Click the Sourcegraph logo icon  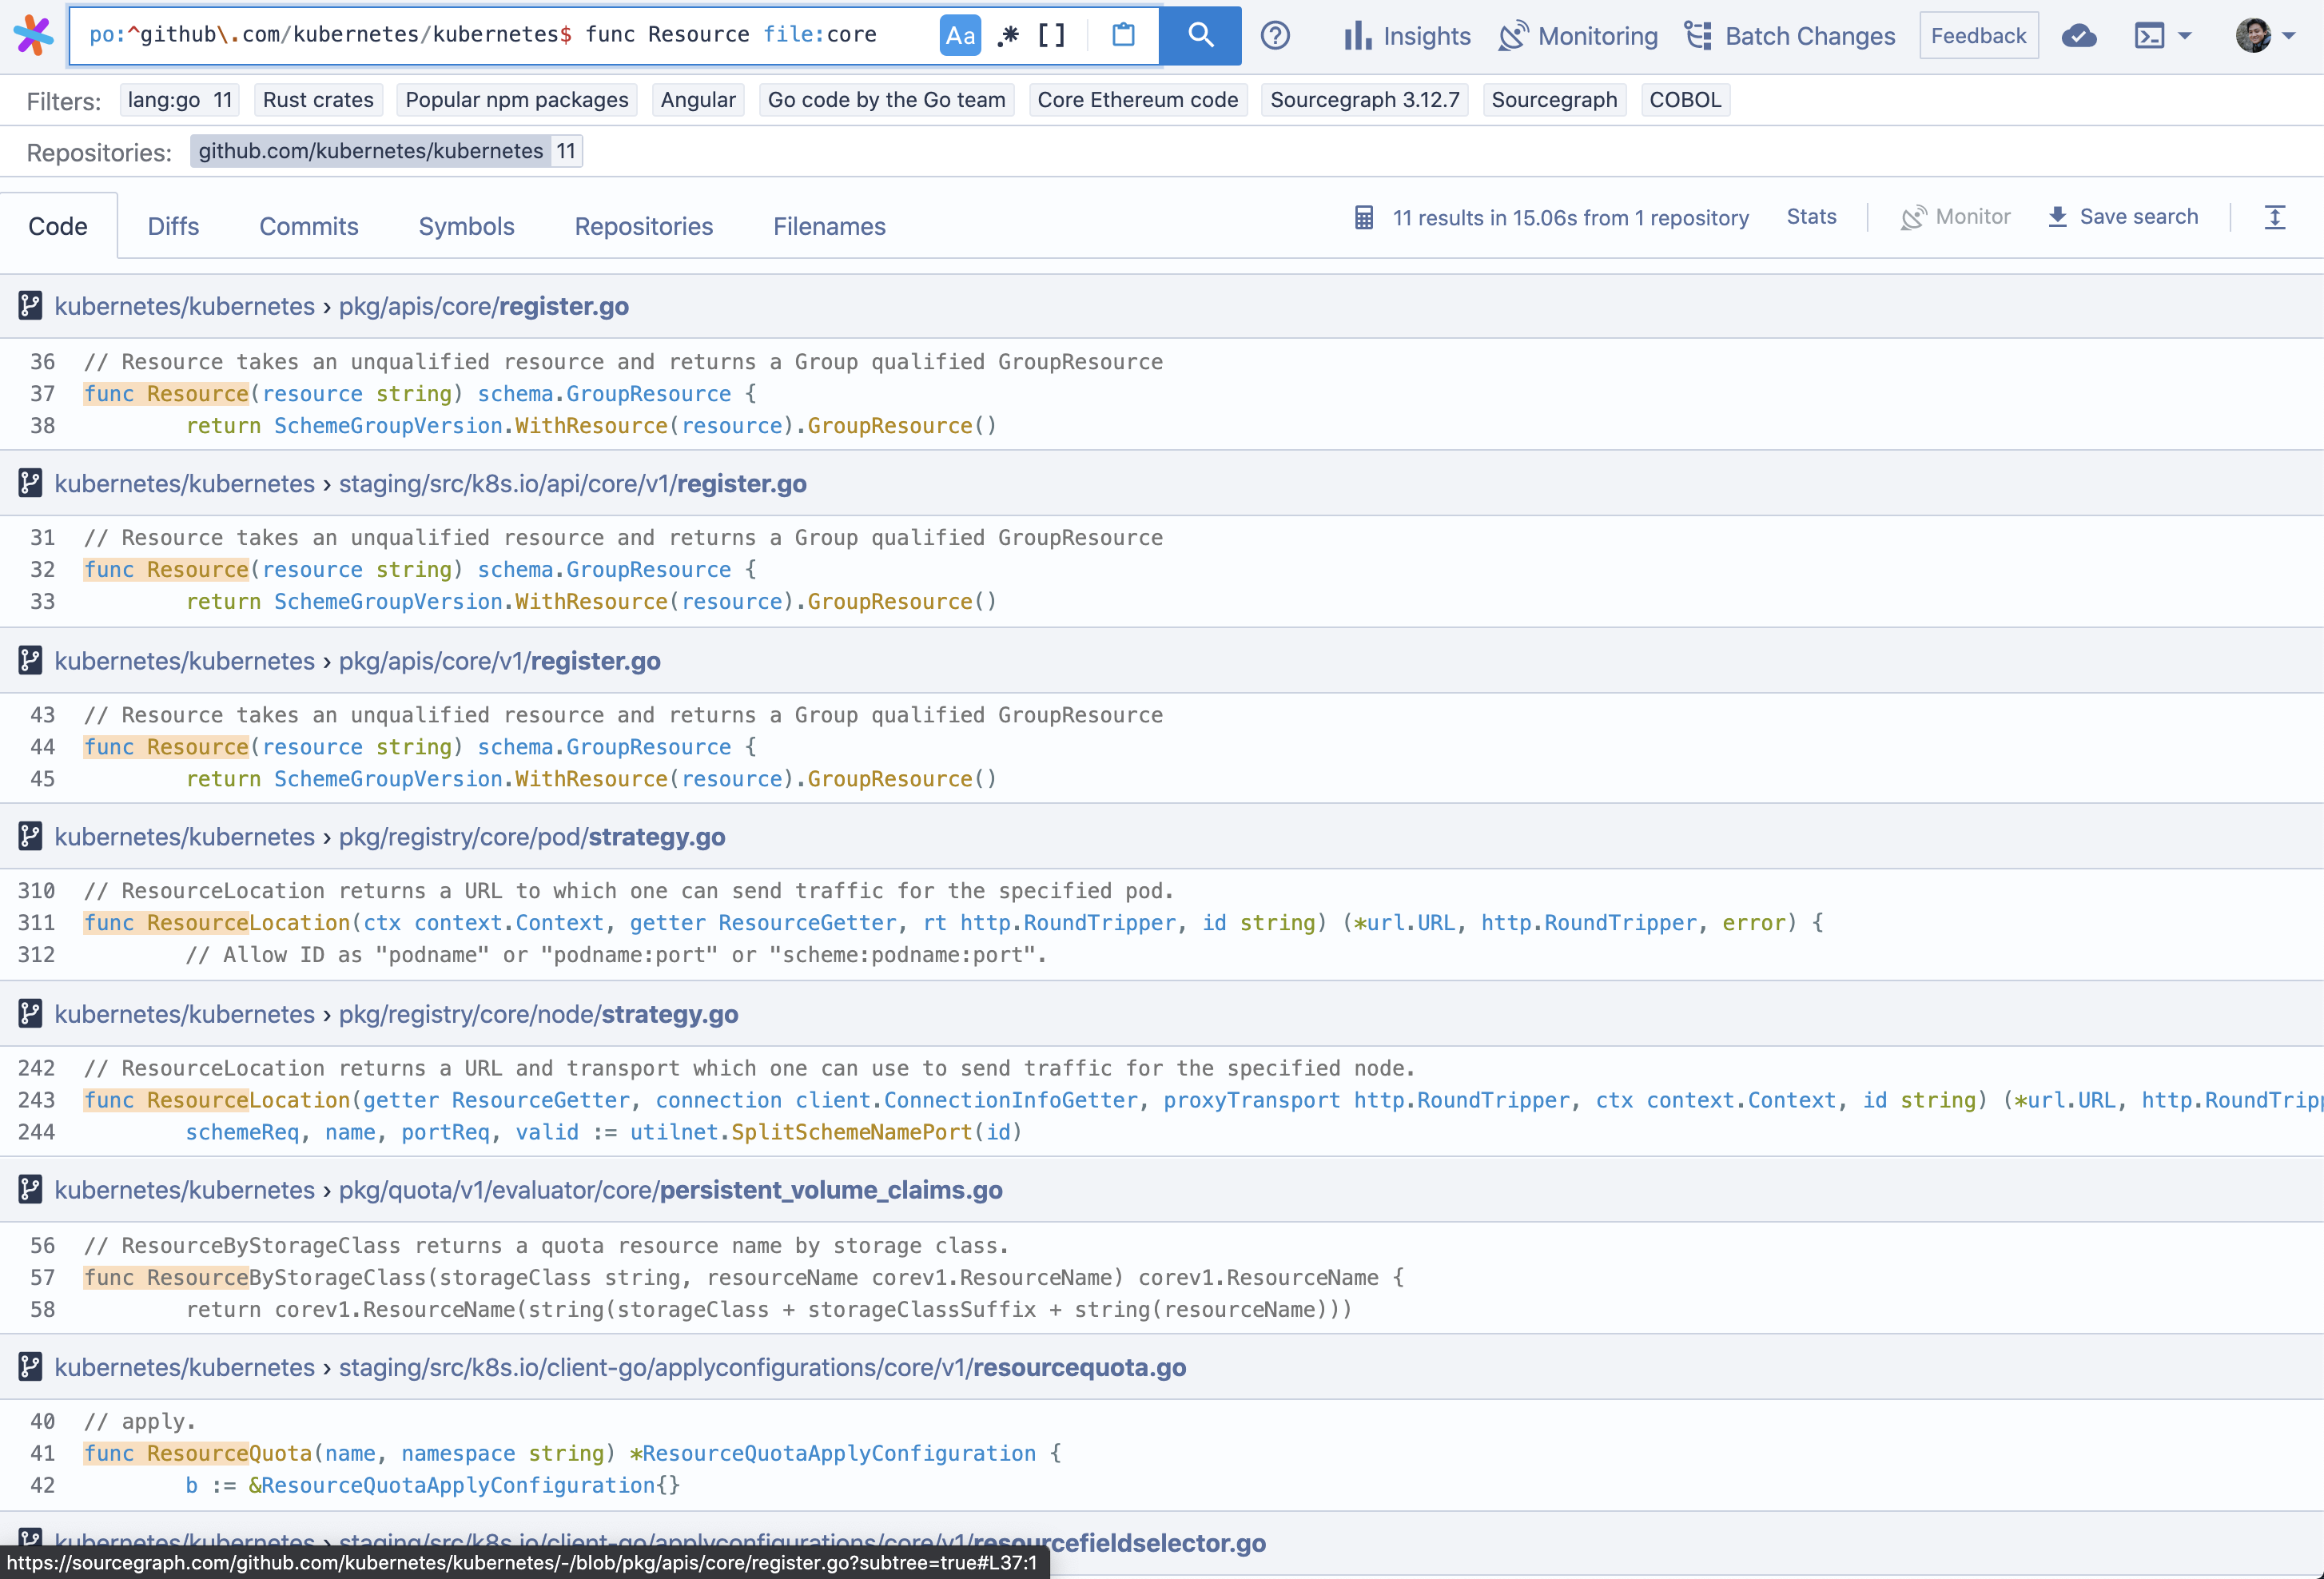33,36
